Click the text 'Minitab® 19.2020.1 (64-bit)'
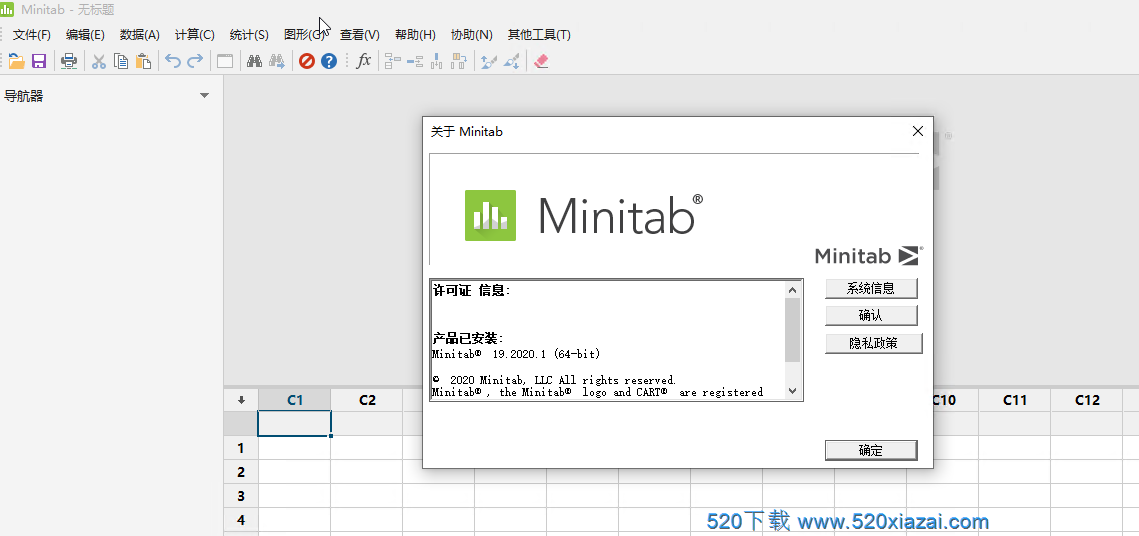 516,354
